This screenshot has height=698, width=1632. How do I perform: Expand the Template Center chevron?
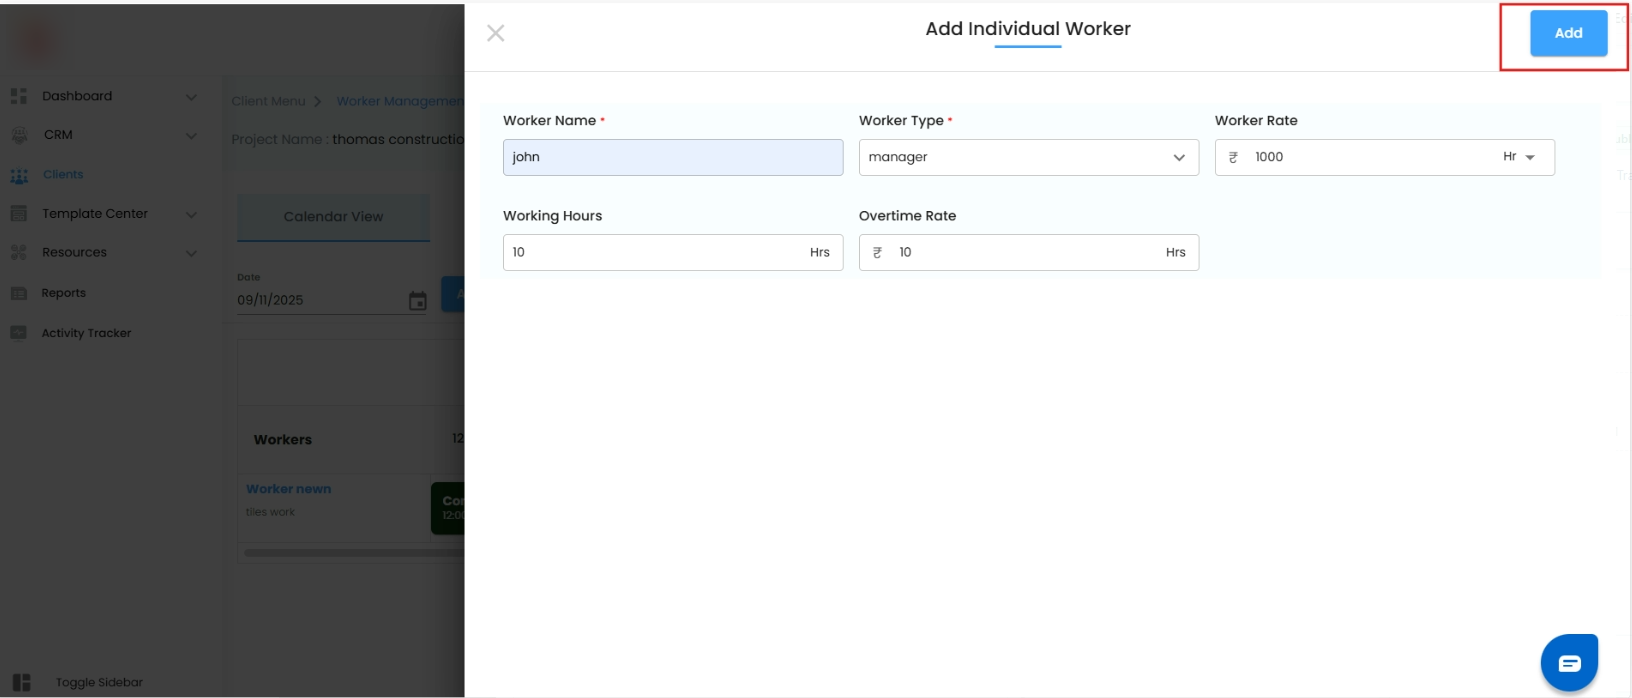click(x=191, y=214)
